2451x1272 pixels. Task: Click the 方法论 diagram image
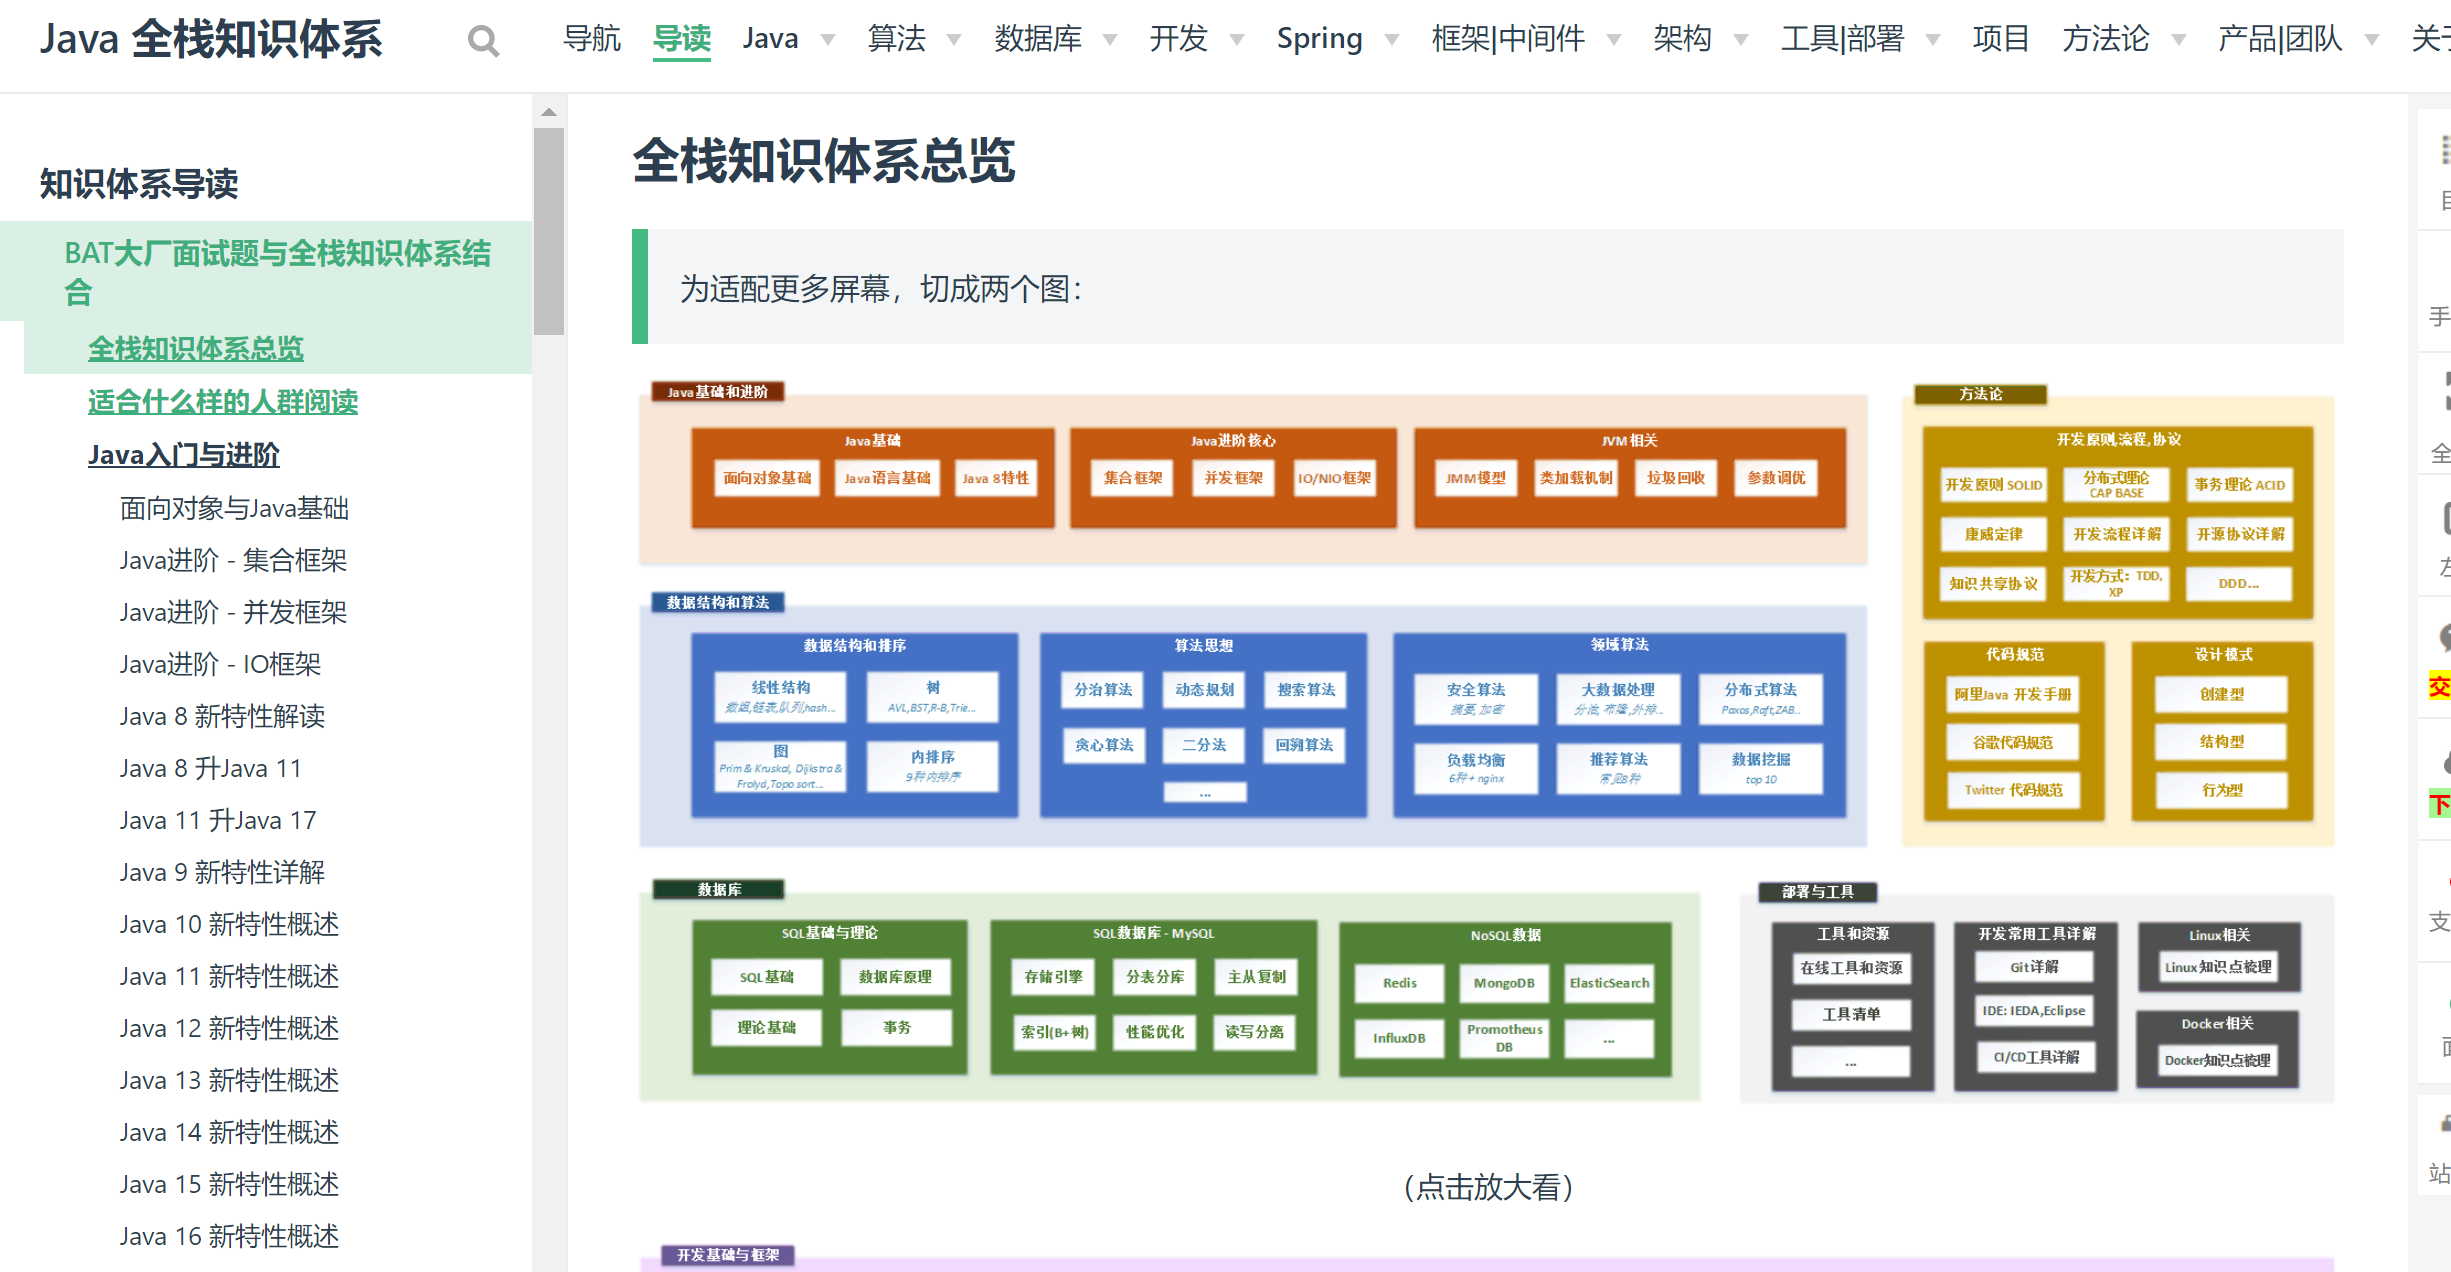(x=2118, y=614)
